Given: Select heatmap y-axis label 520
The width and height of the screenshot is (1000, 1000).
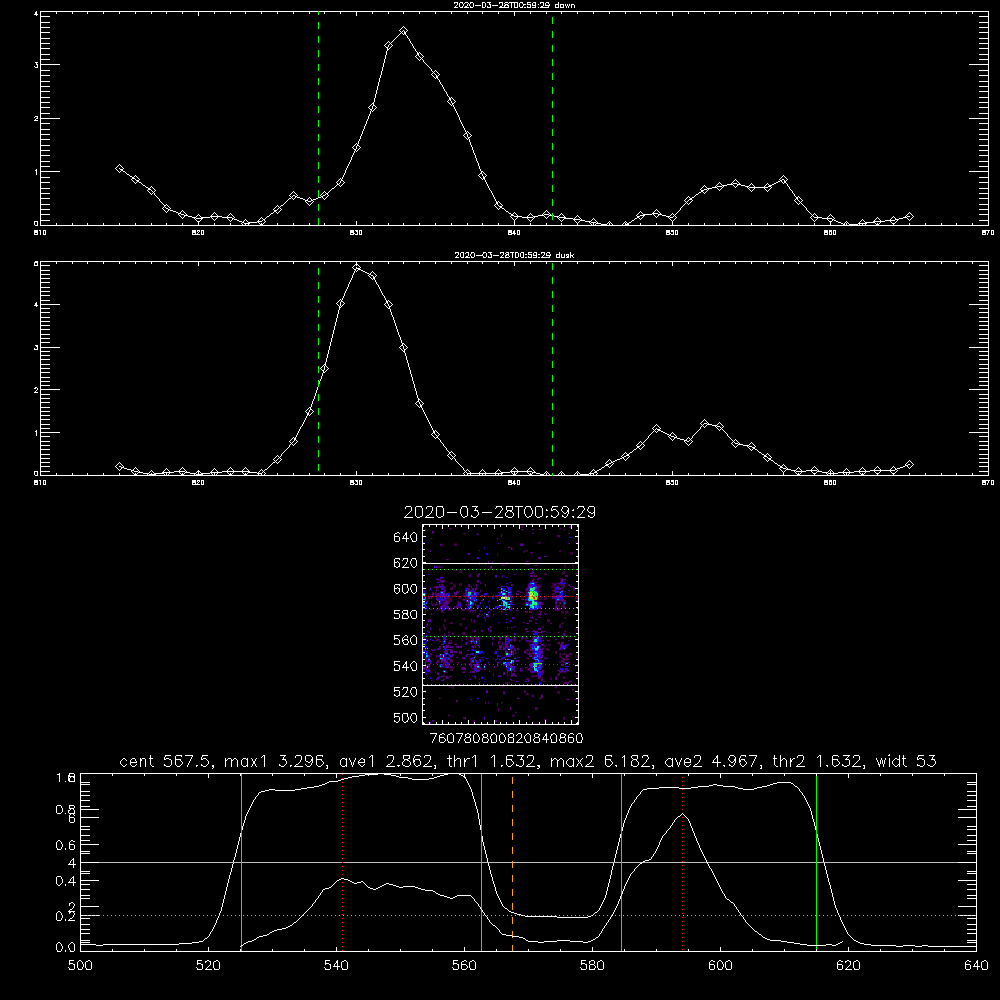Looking at the screenshot, I should pyautogui.click(x=405, y=692).
